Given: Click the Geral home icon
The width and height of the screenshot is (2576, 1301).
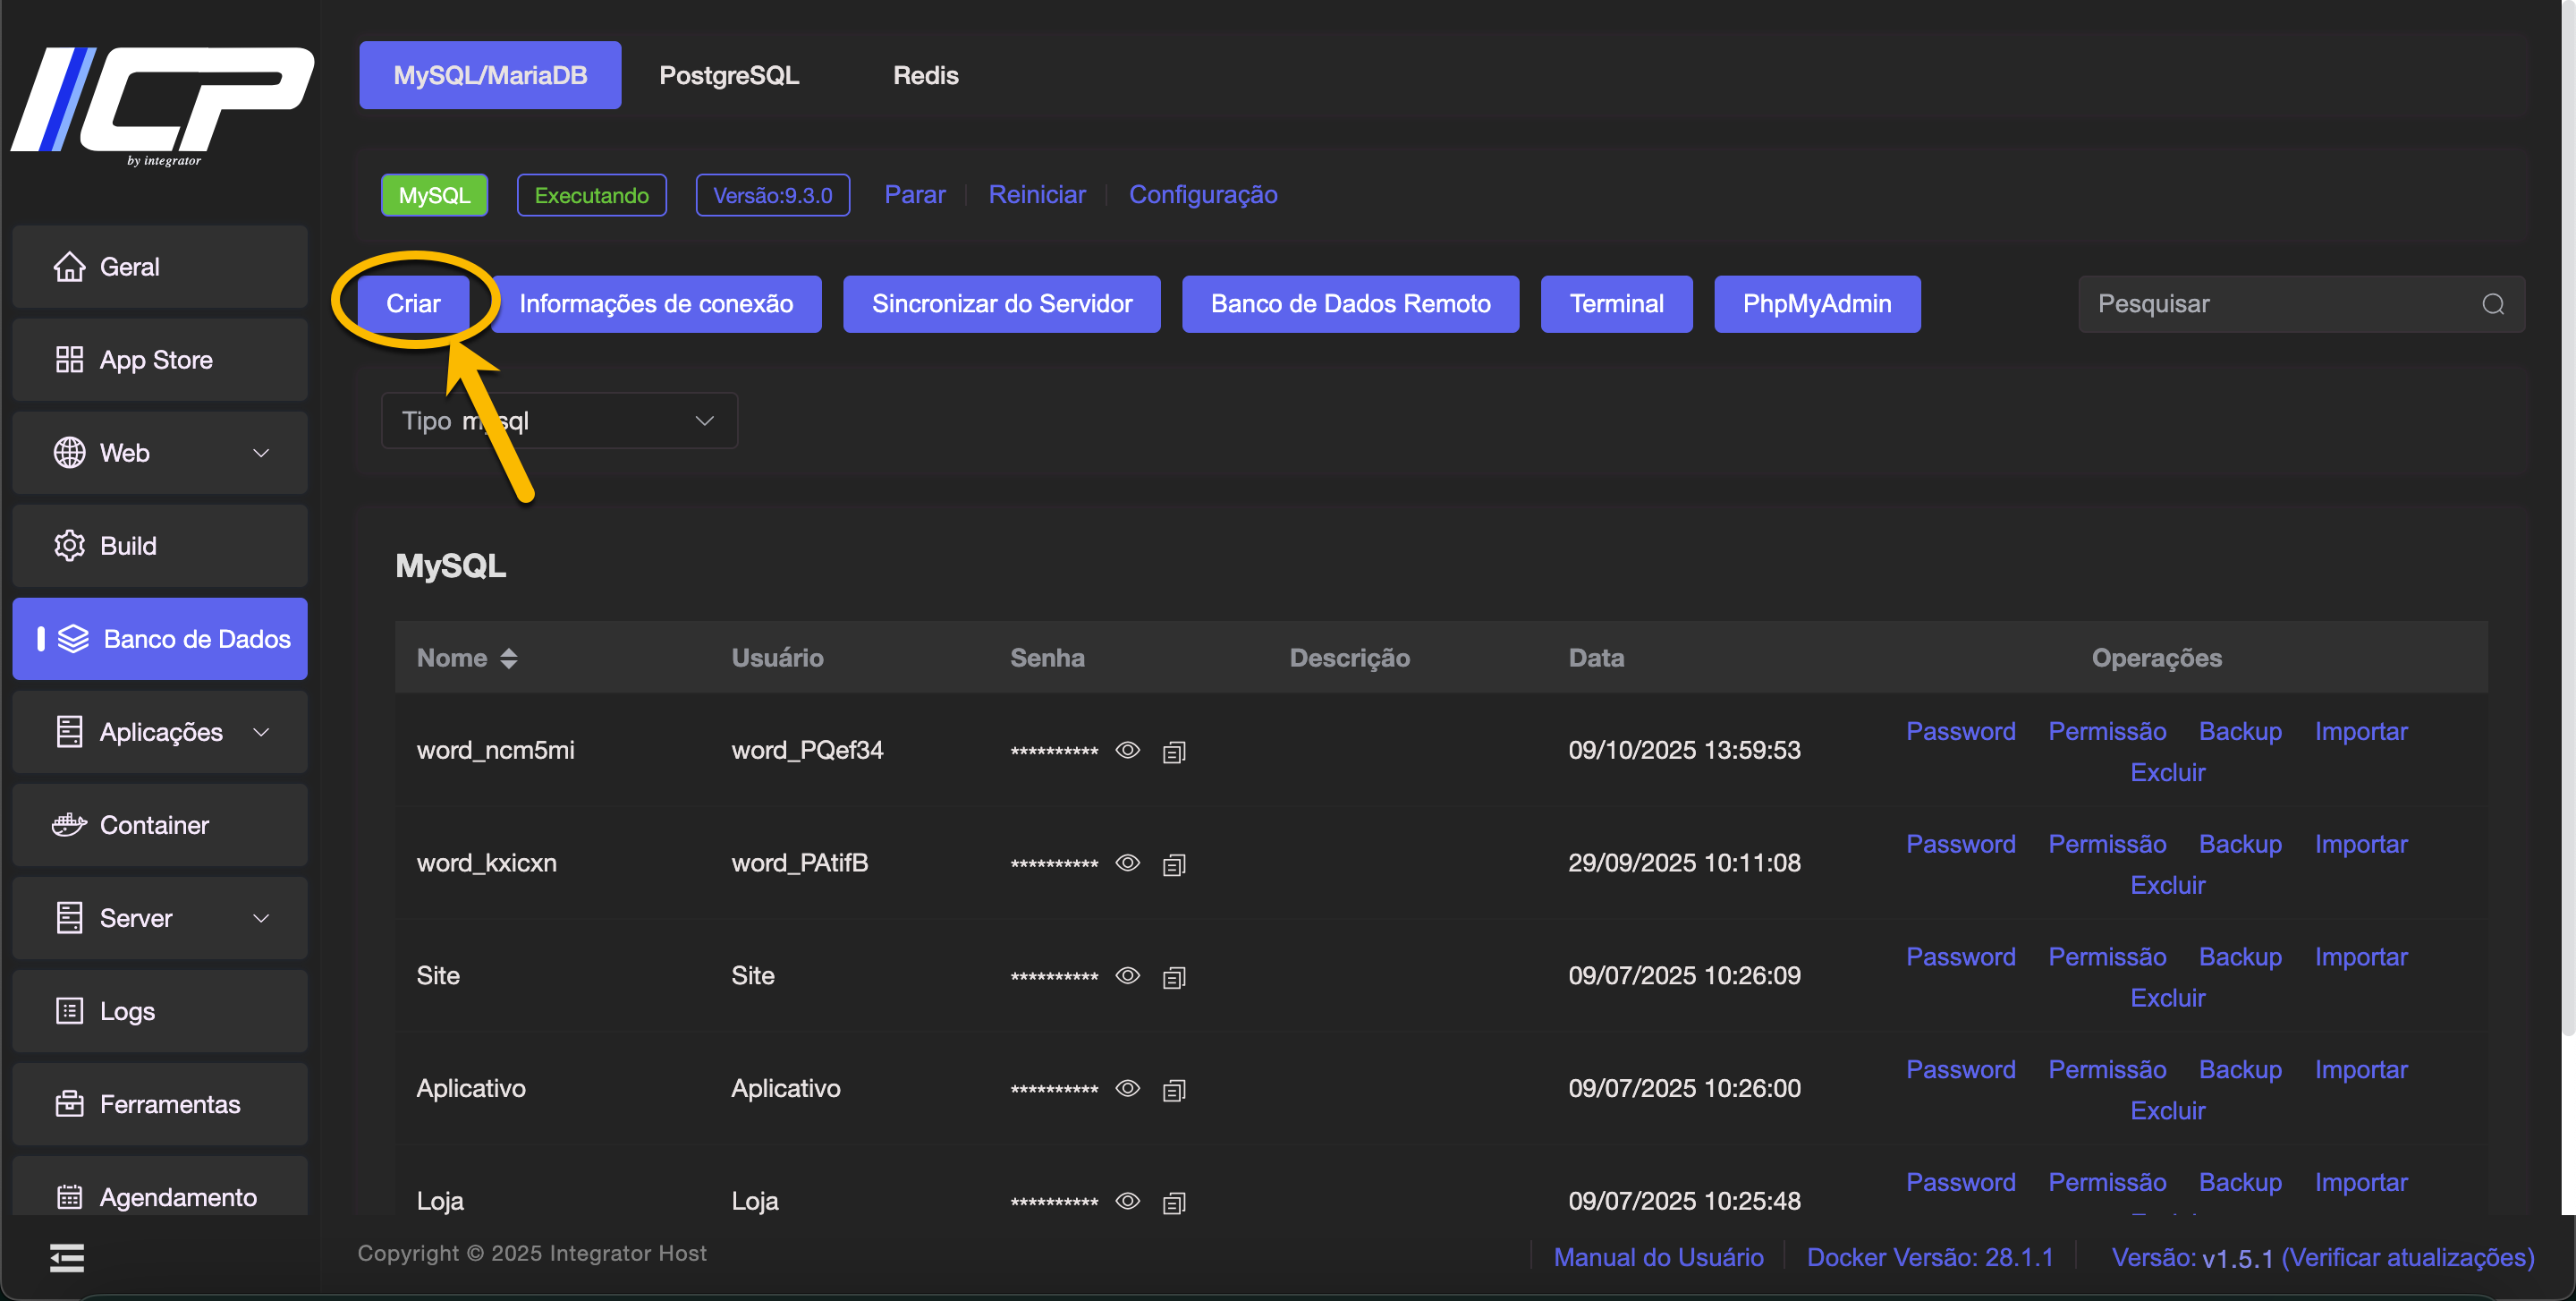Looking at the screenshot, I should tap(69, 267).
